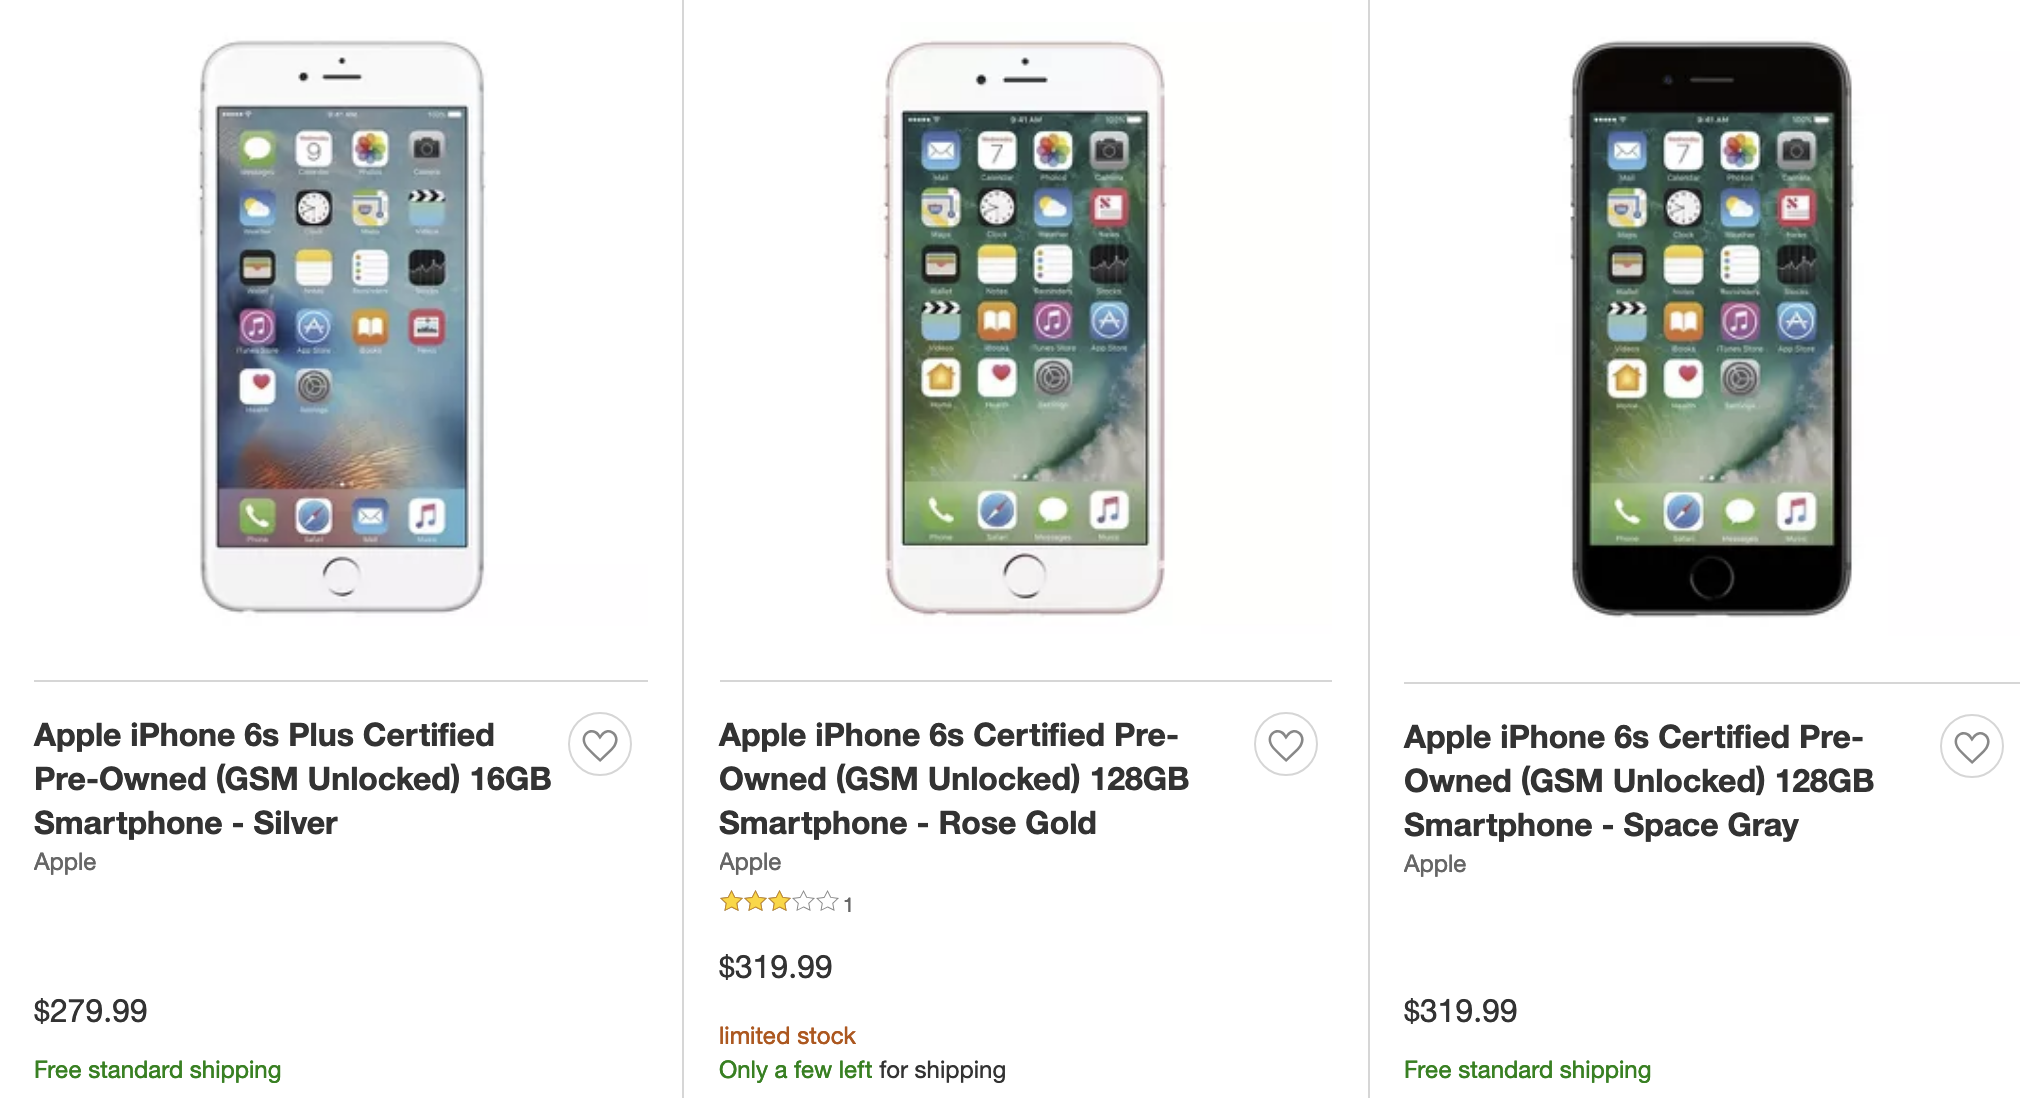Click the $319.99 price under the Rose Gold phone
Screen dimensions: 2032x1098
[x=776, y=967]
